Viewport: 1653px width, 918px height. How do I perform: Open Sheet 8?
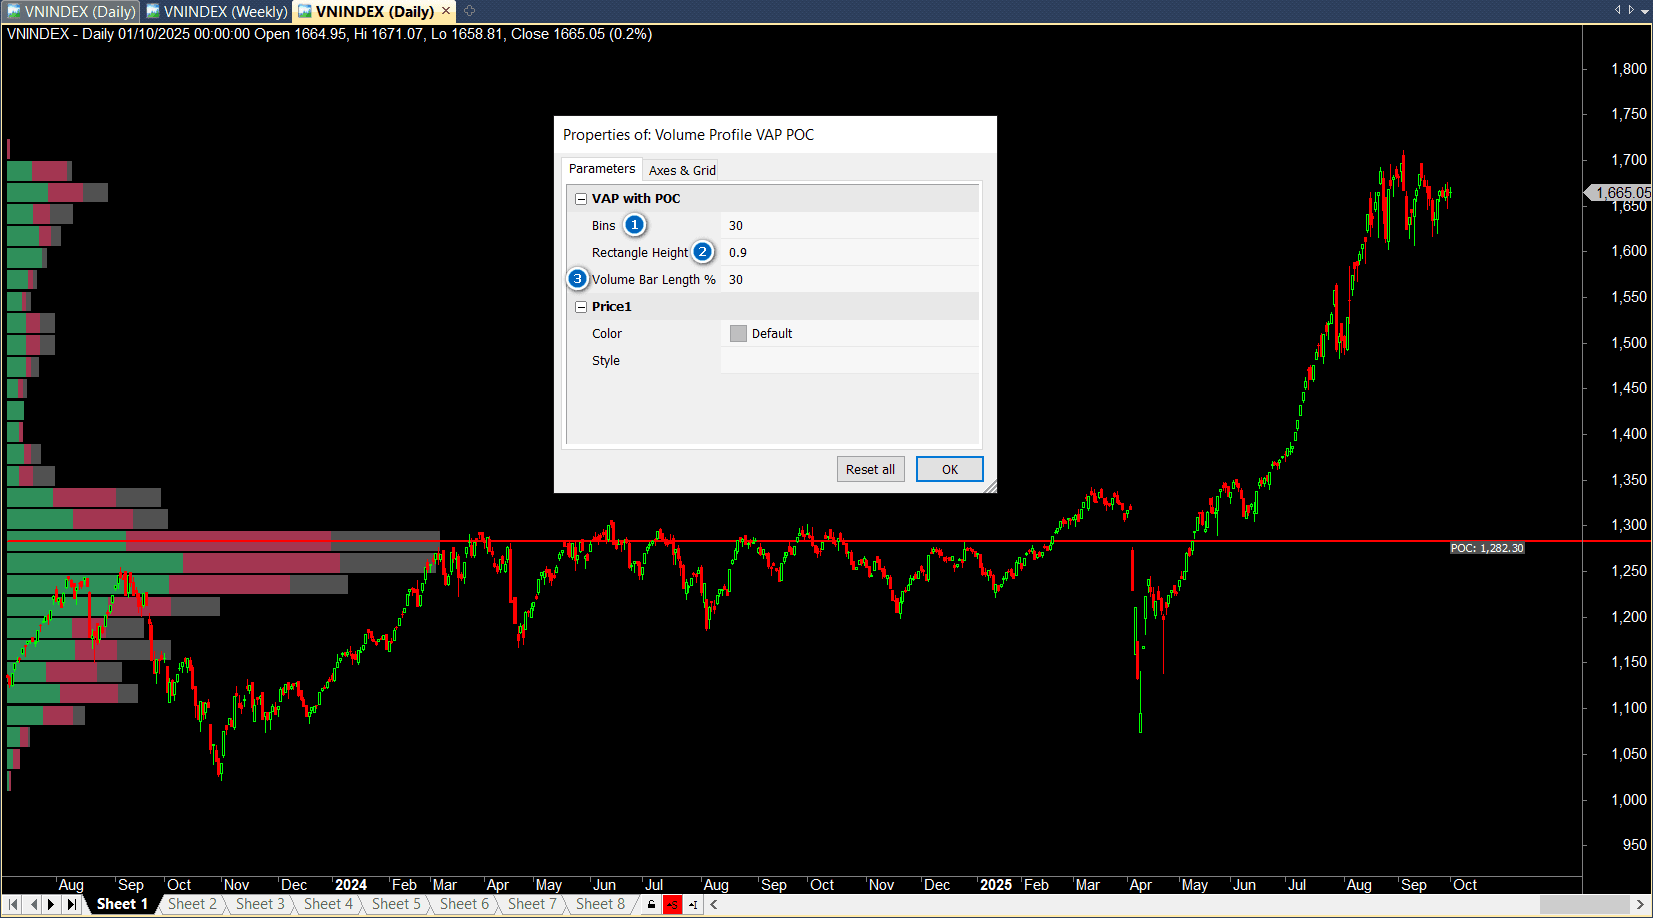click(600, 904)
